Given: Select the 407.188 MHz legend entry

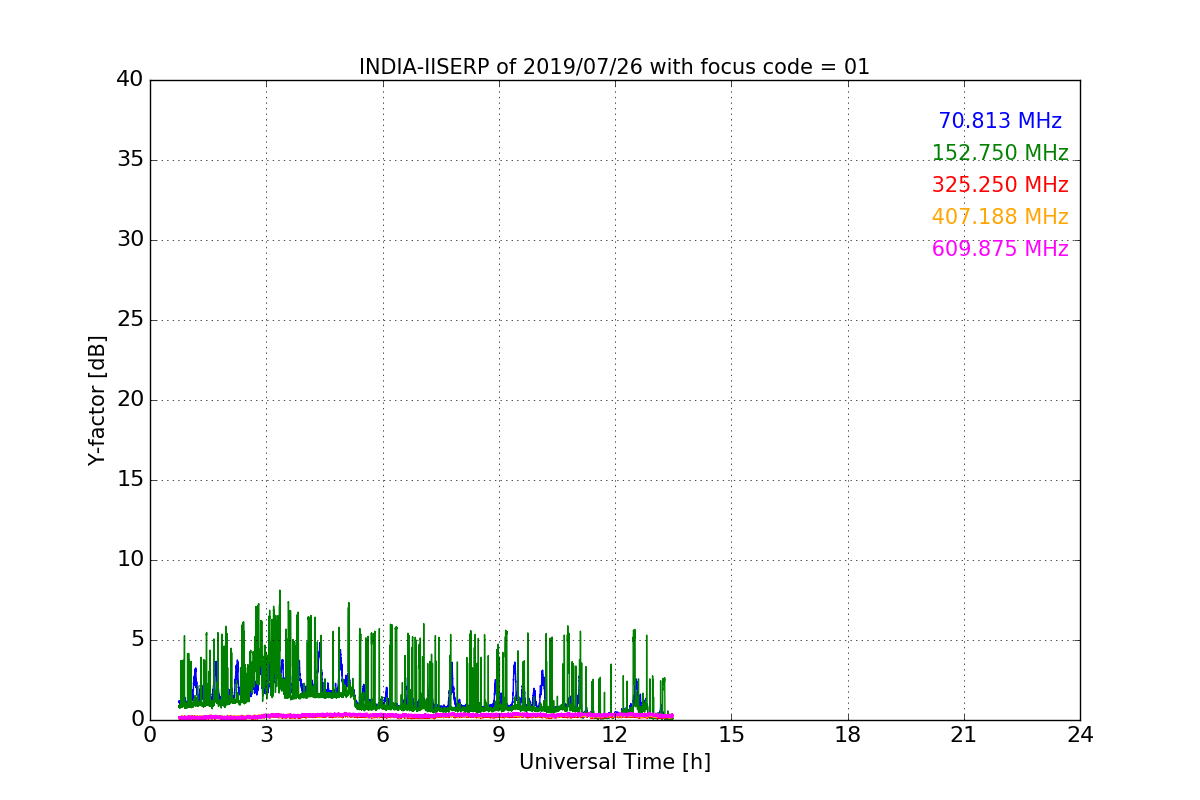Looking at the screenshot, I should pos(1000,217).
